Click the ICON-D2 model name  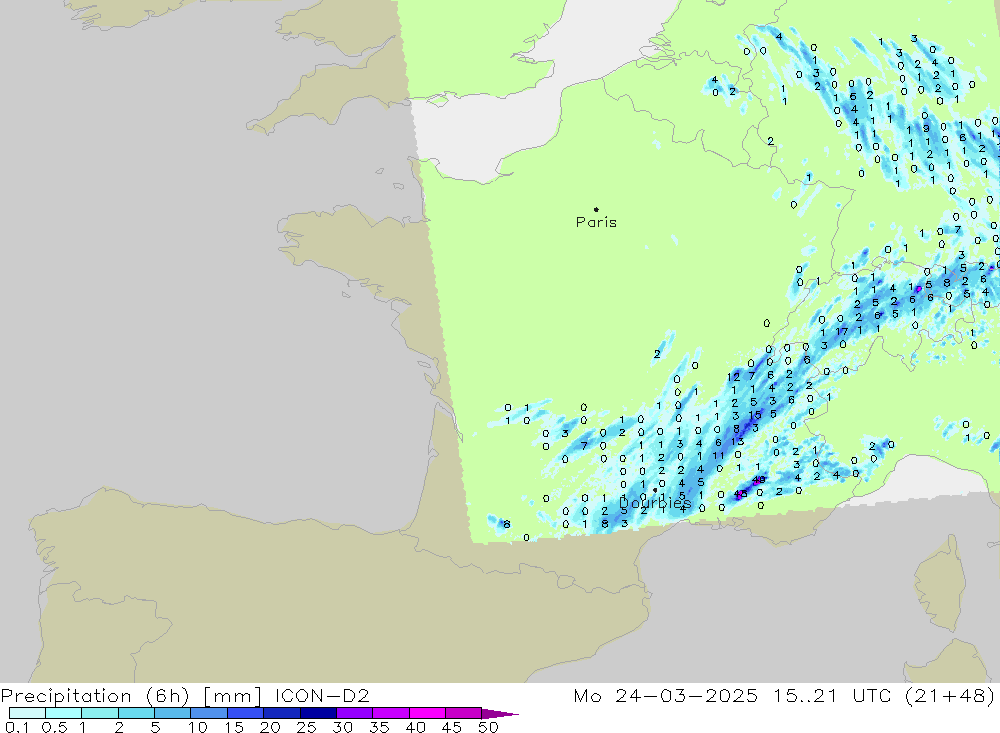coord(322,695)
